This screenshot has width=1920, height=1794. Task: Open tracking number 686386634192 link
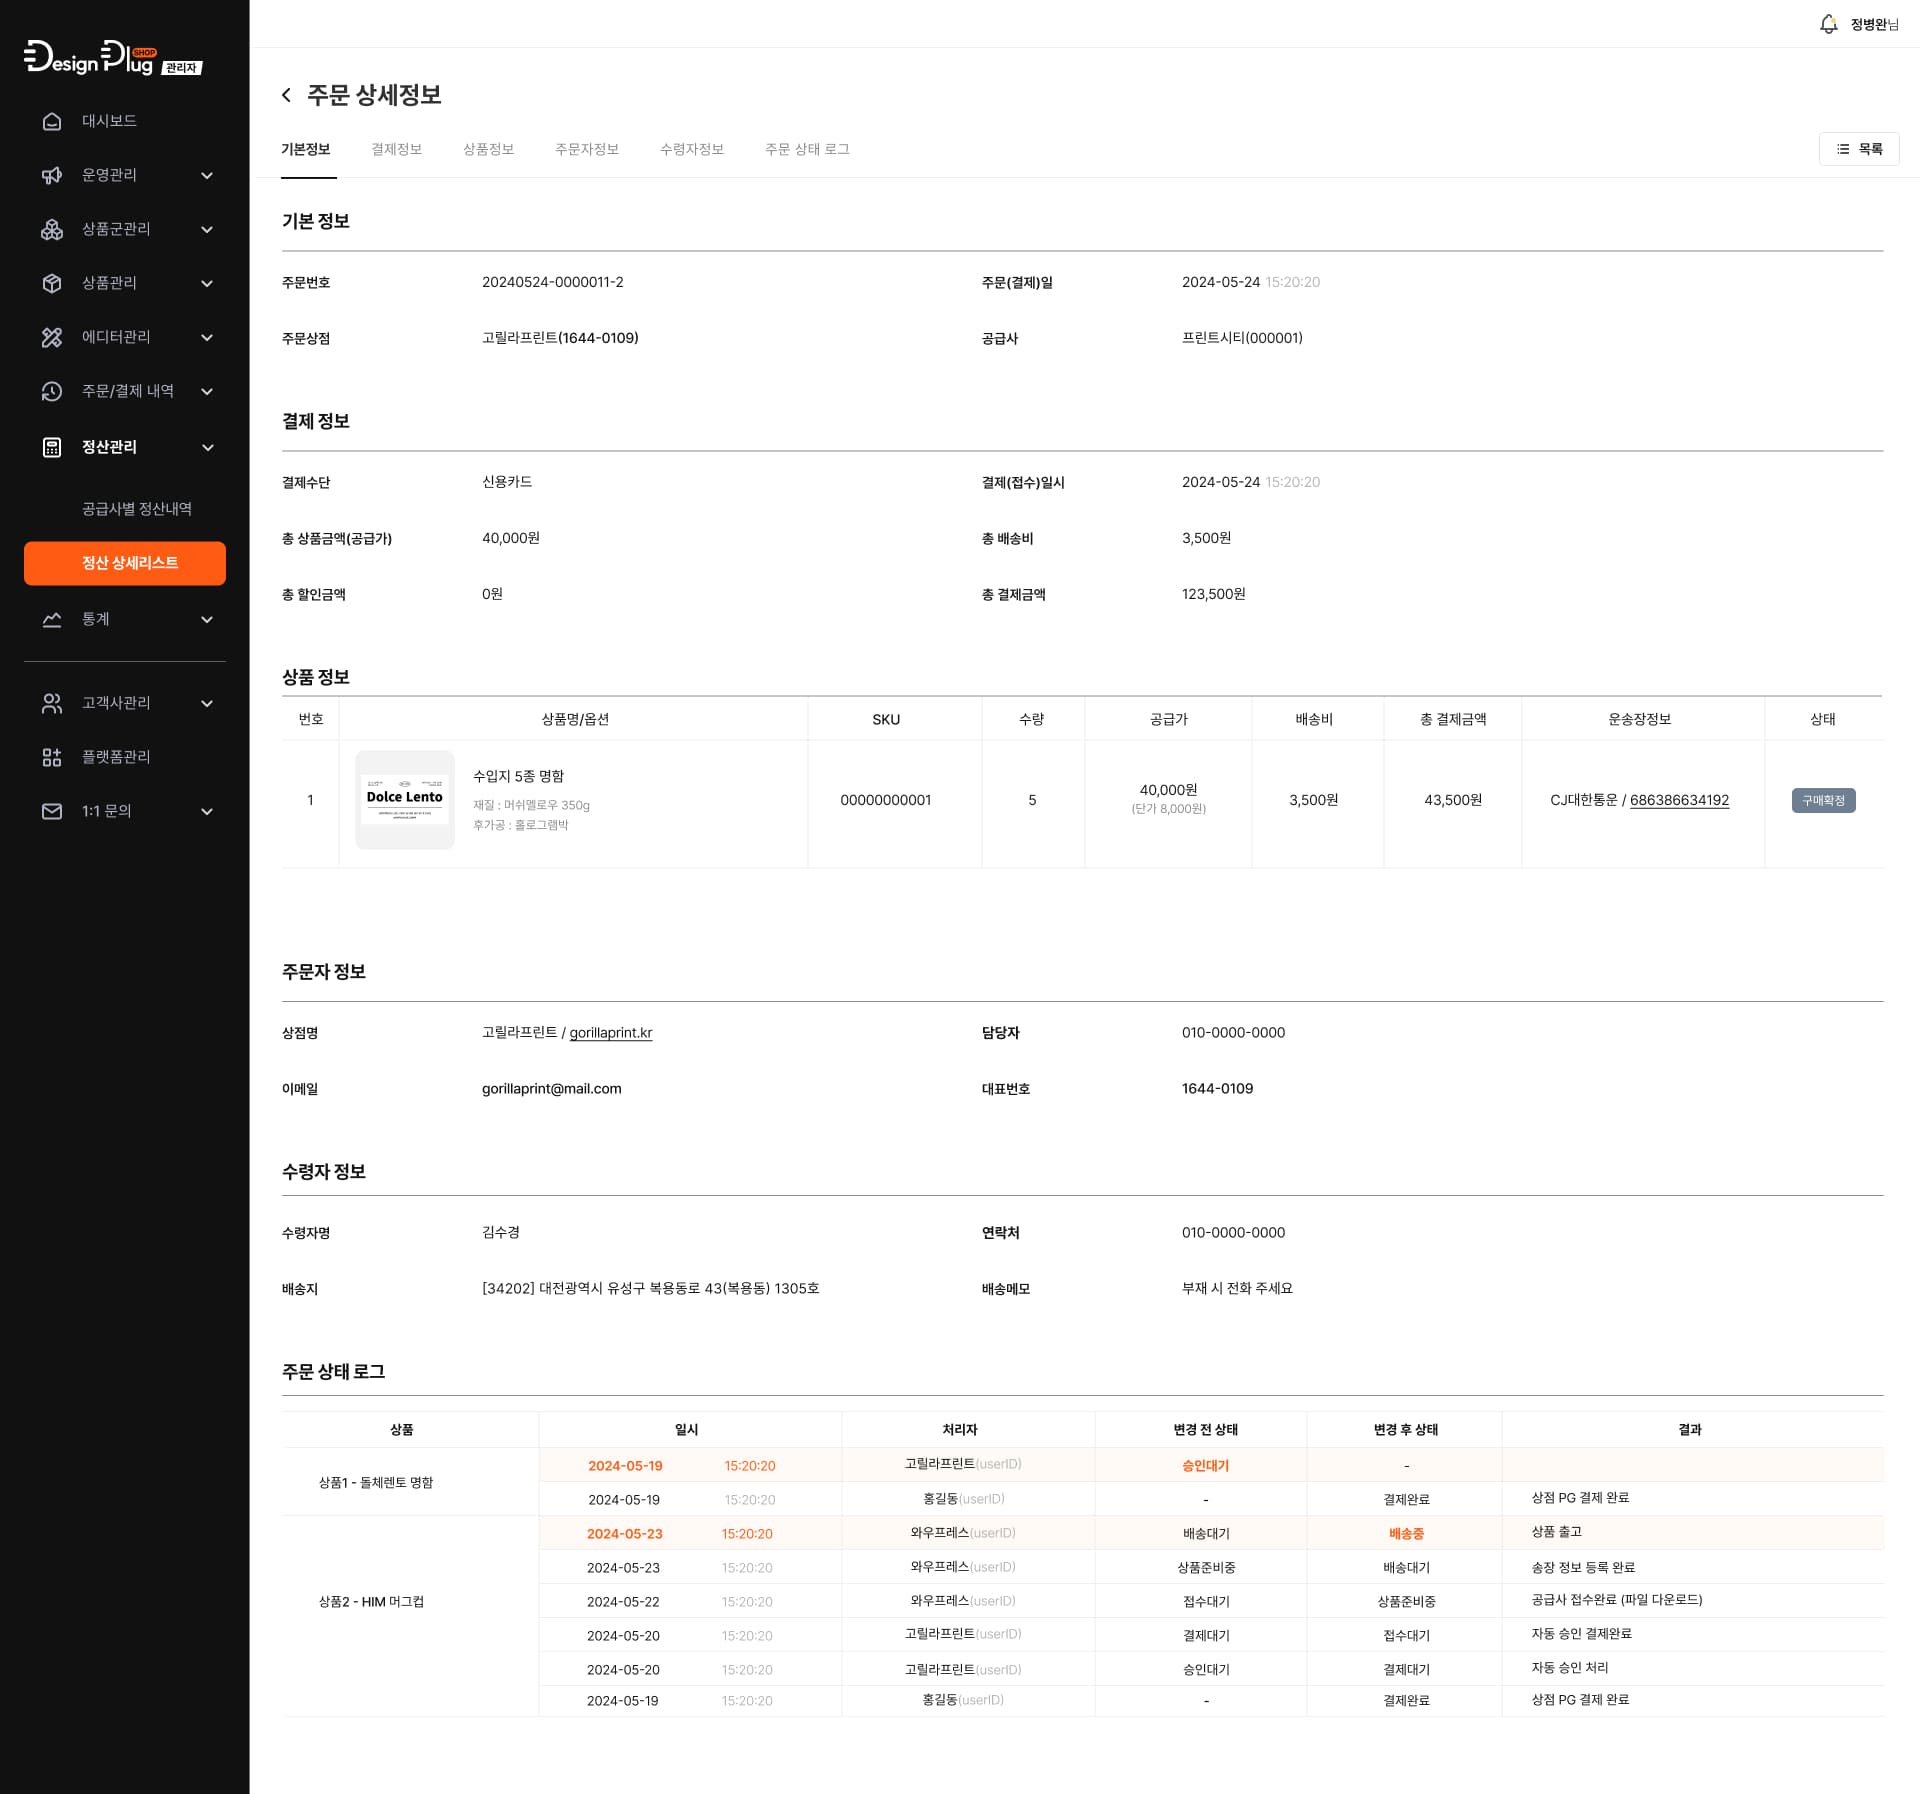coord(1679,800)
